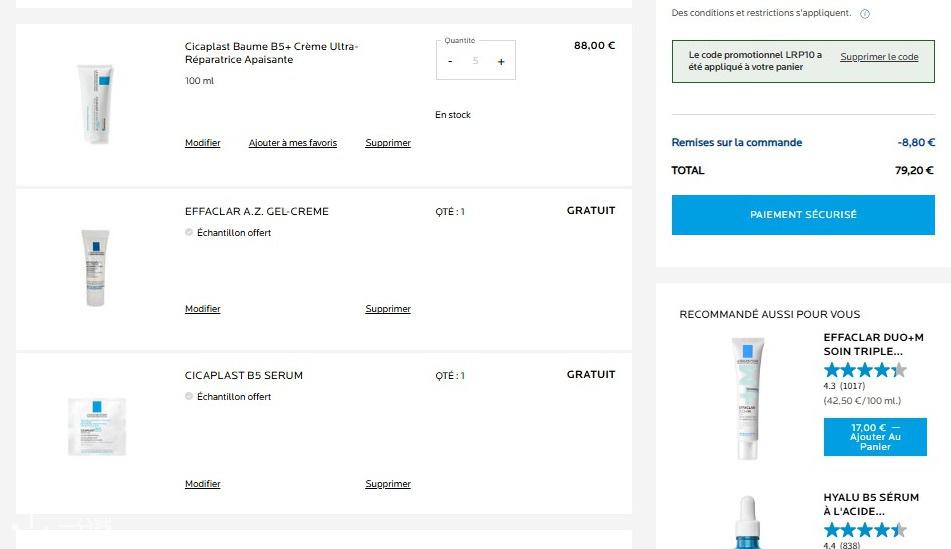Open info icon next to conditions et restrictions

coord(865,14)
